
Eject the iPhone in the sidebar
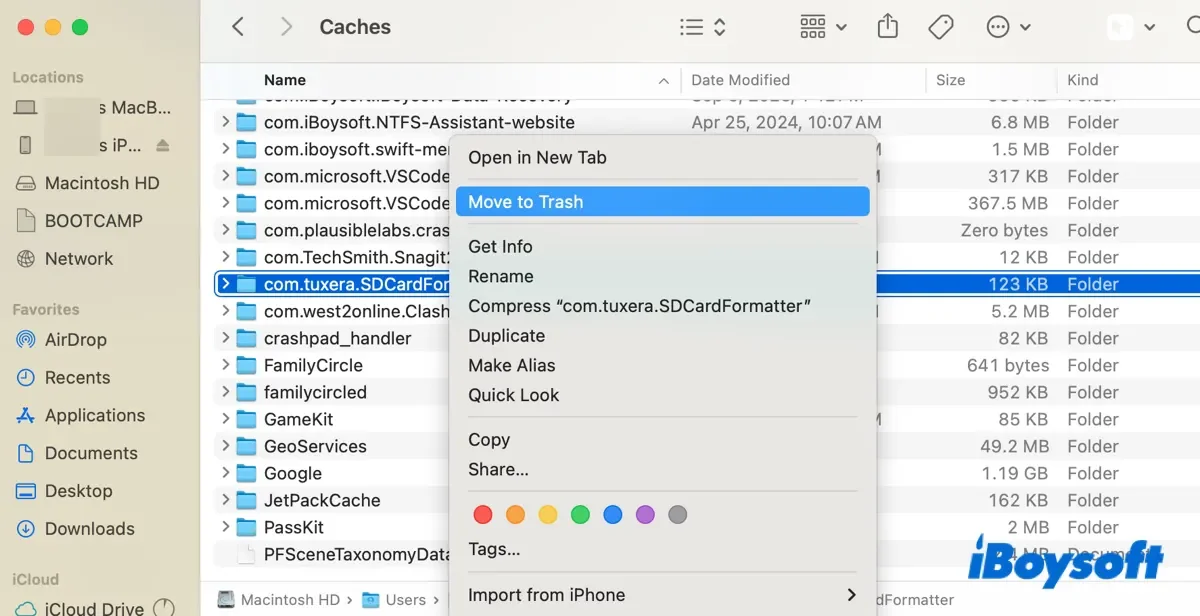(x=163, y=146)
